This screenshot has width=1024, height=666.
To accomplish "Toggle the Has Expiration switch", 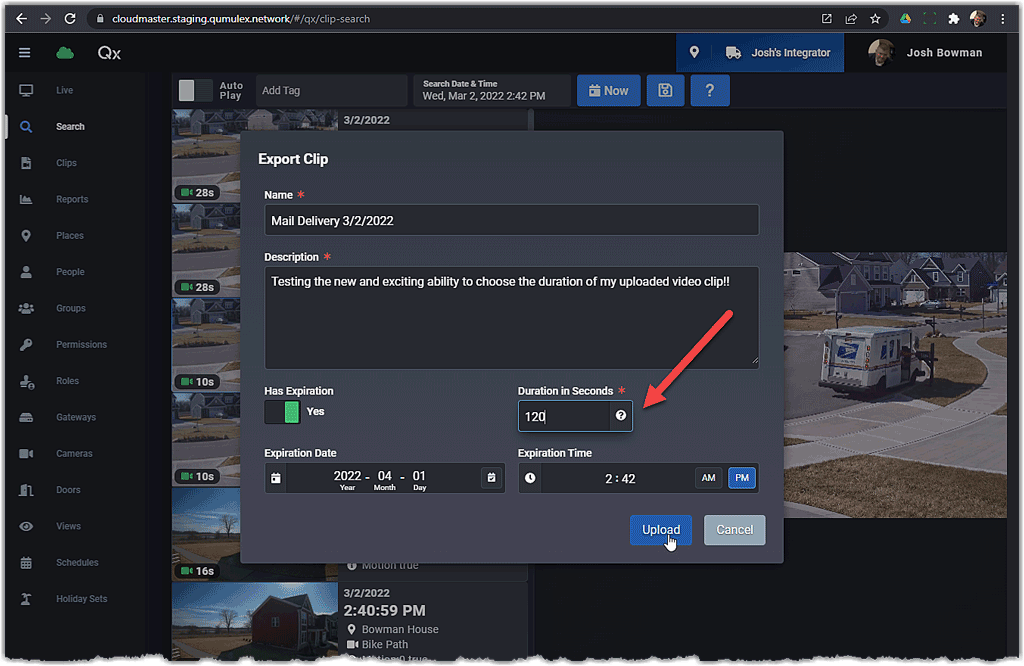I will pos(282,412).
